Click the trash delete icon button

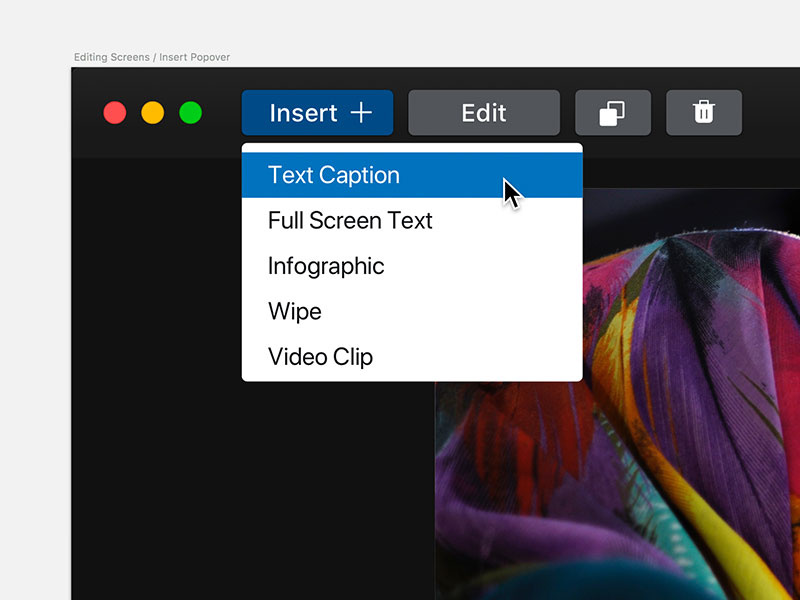click(704, 113)
